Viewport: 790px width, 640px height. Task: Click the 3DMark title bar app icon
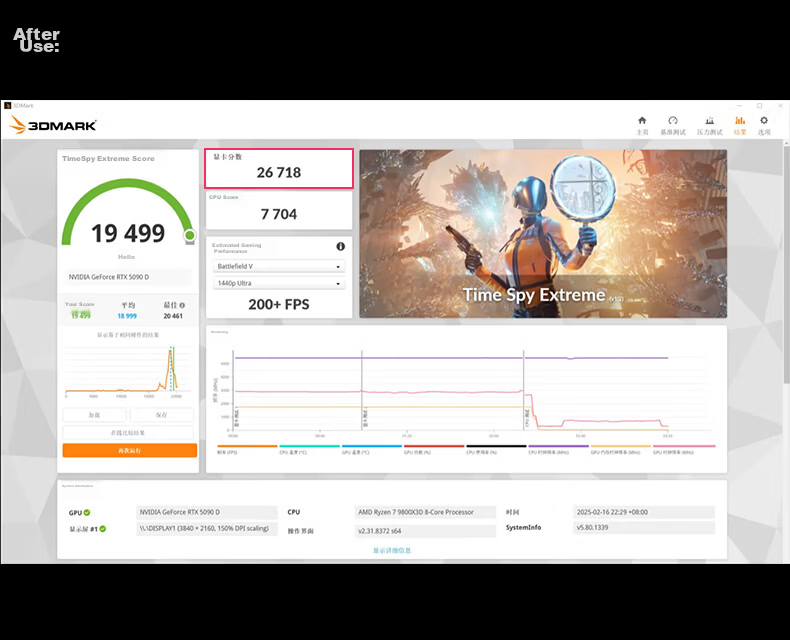click(7, 105)
